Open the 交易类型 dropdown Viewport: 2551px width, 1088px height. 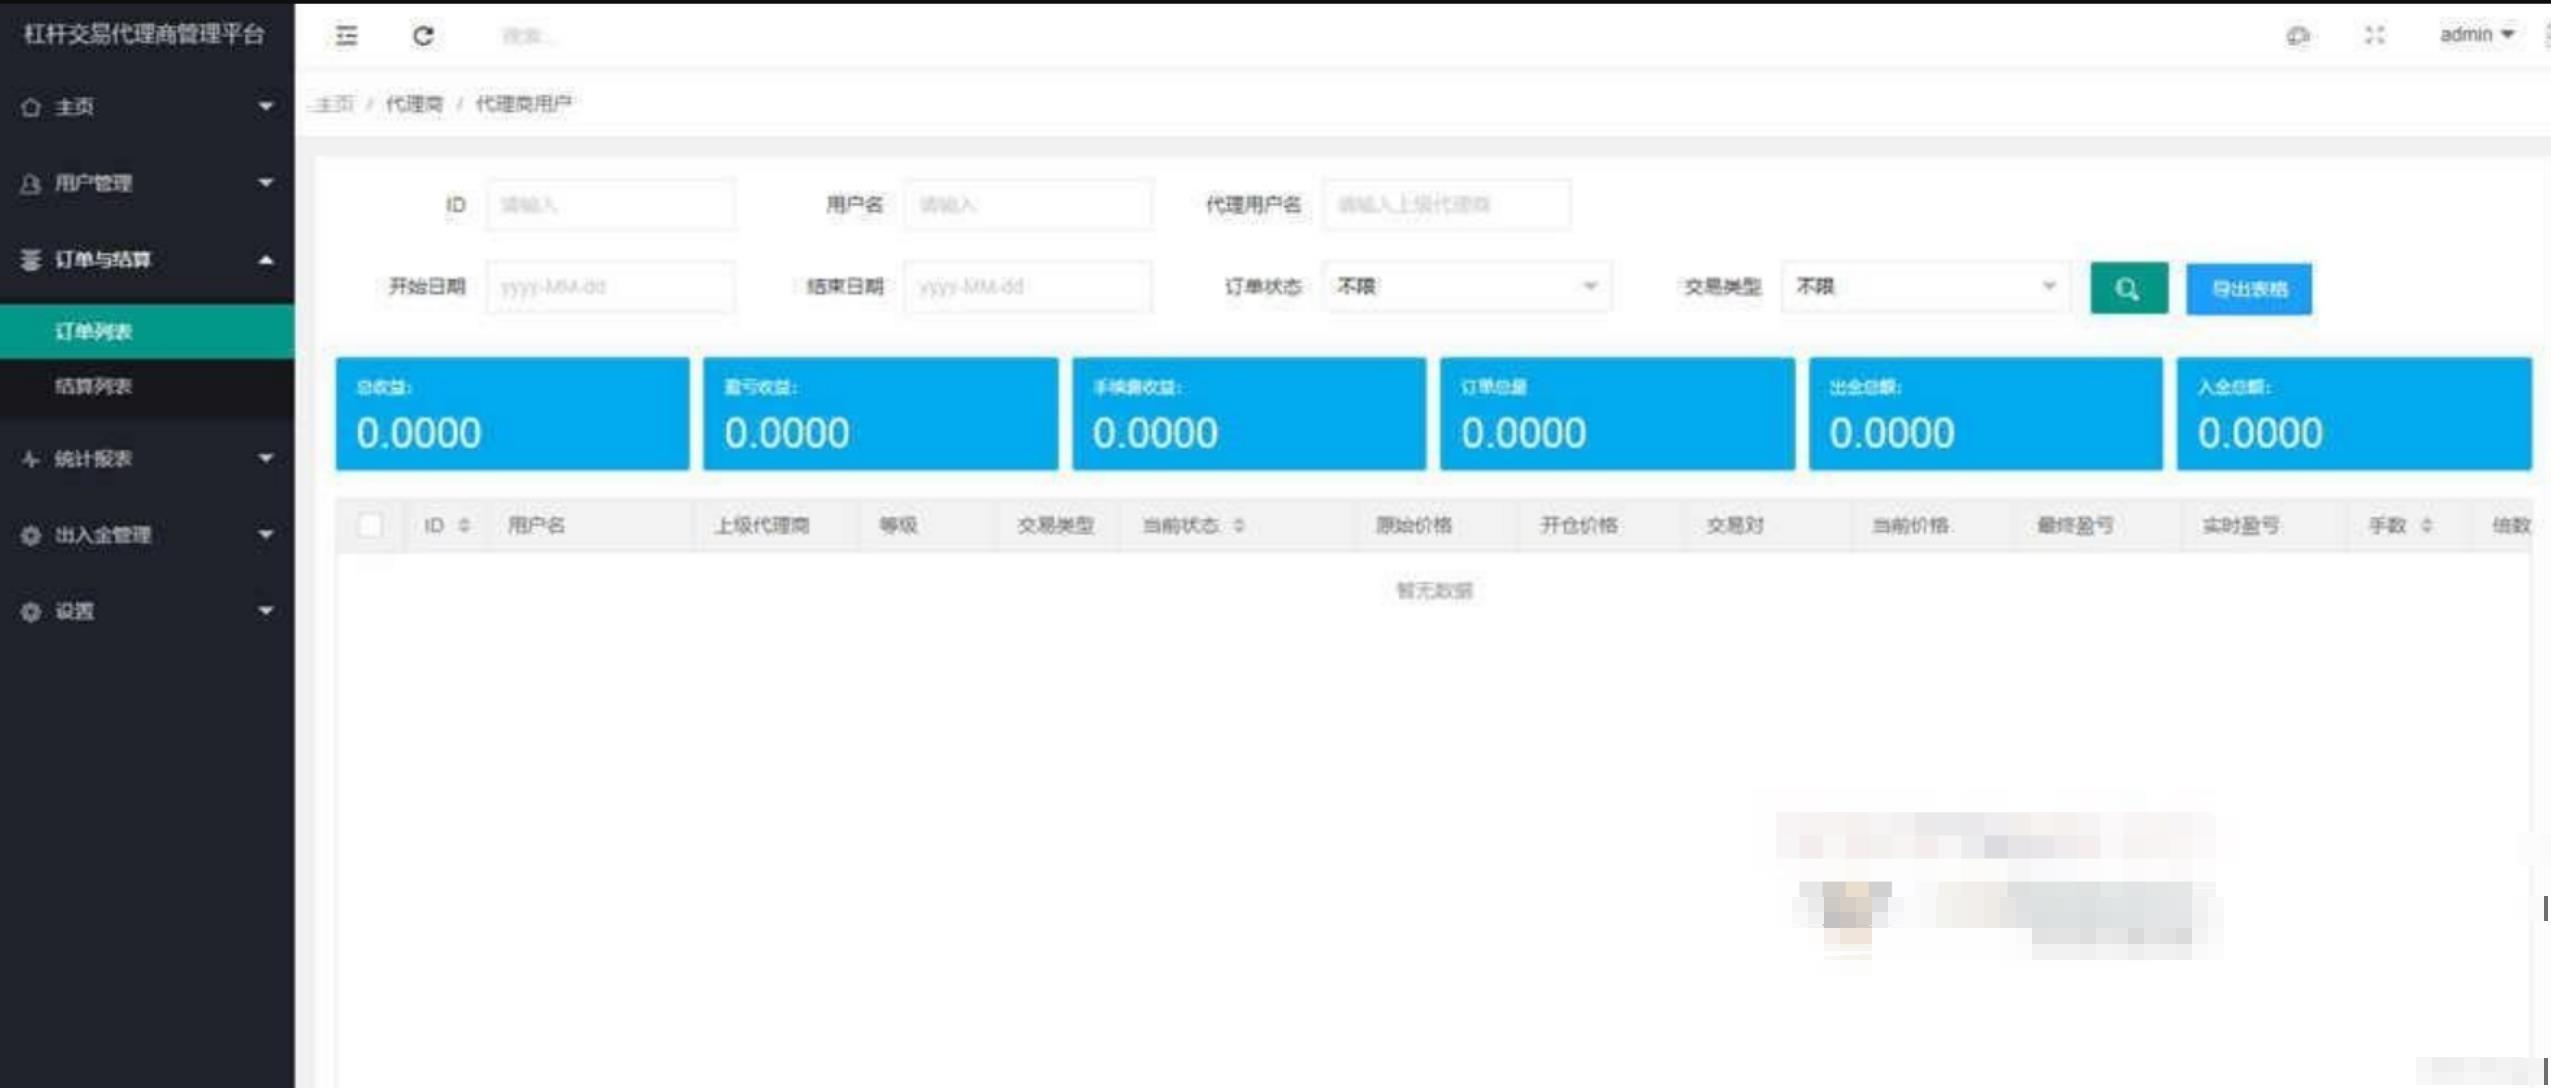(x=1925, y=287)
